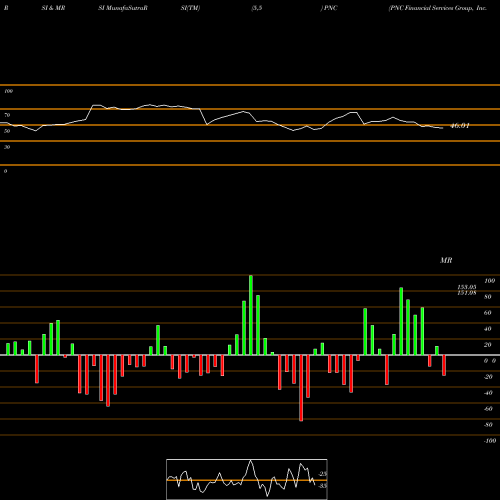Click the longest red MR histogram bar
The width and height of the screenshot is (500, 500).
coord(301,388)
